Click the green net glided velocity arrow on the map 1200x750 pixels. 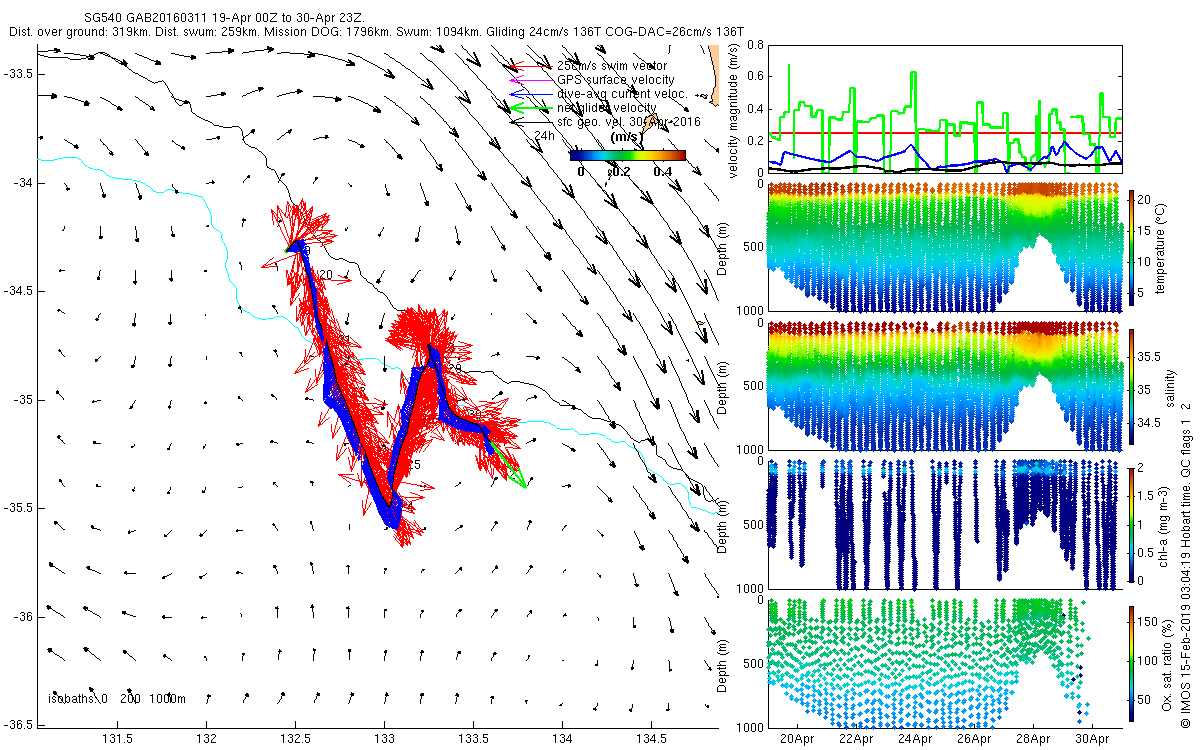tap(508, 467)
